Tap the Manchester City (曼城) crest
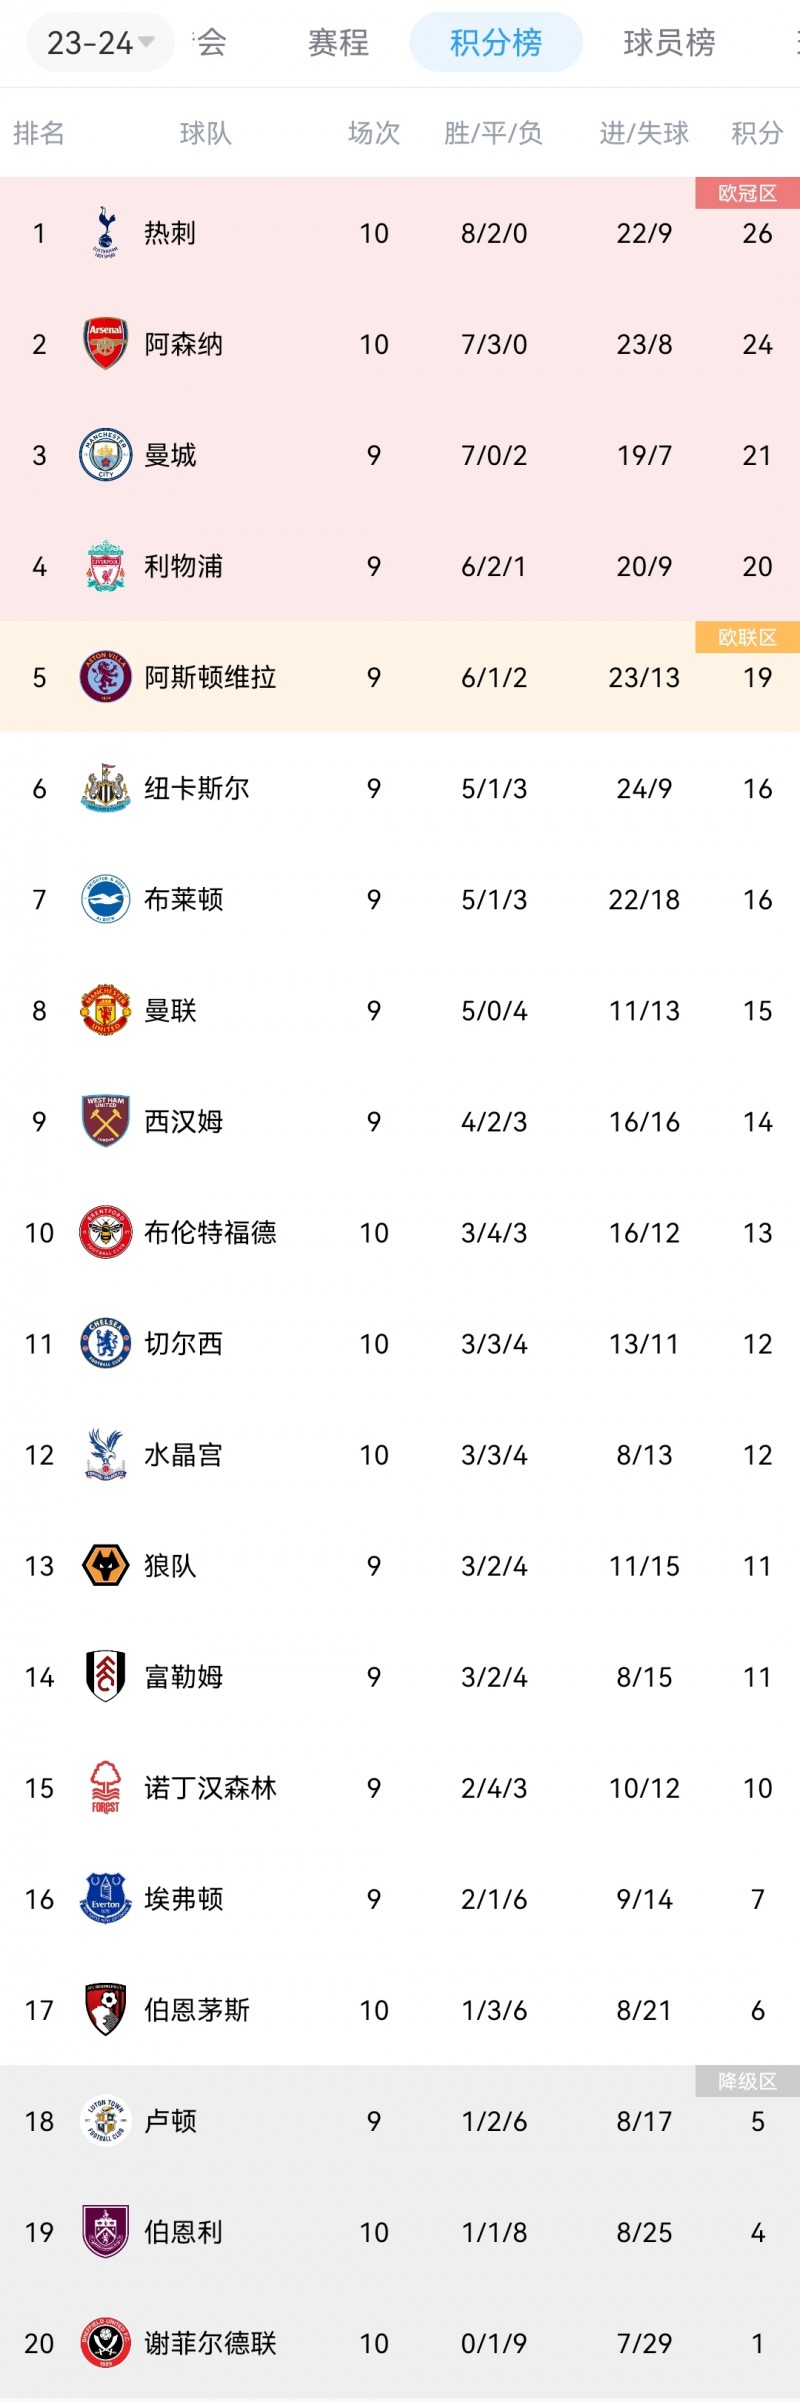The width and height of the screenshot is (800, 2402). pyautogui.click(x=105, y=455)
